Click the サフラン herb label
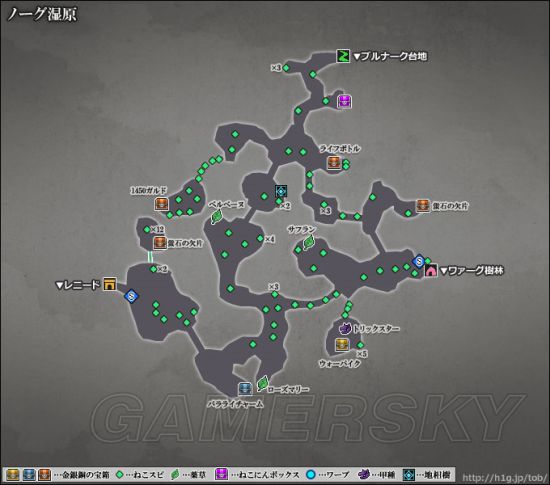 [x=302, y=230]
